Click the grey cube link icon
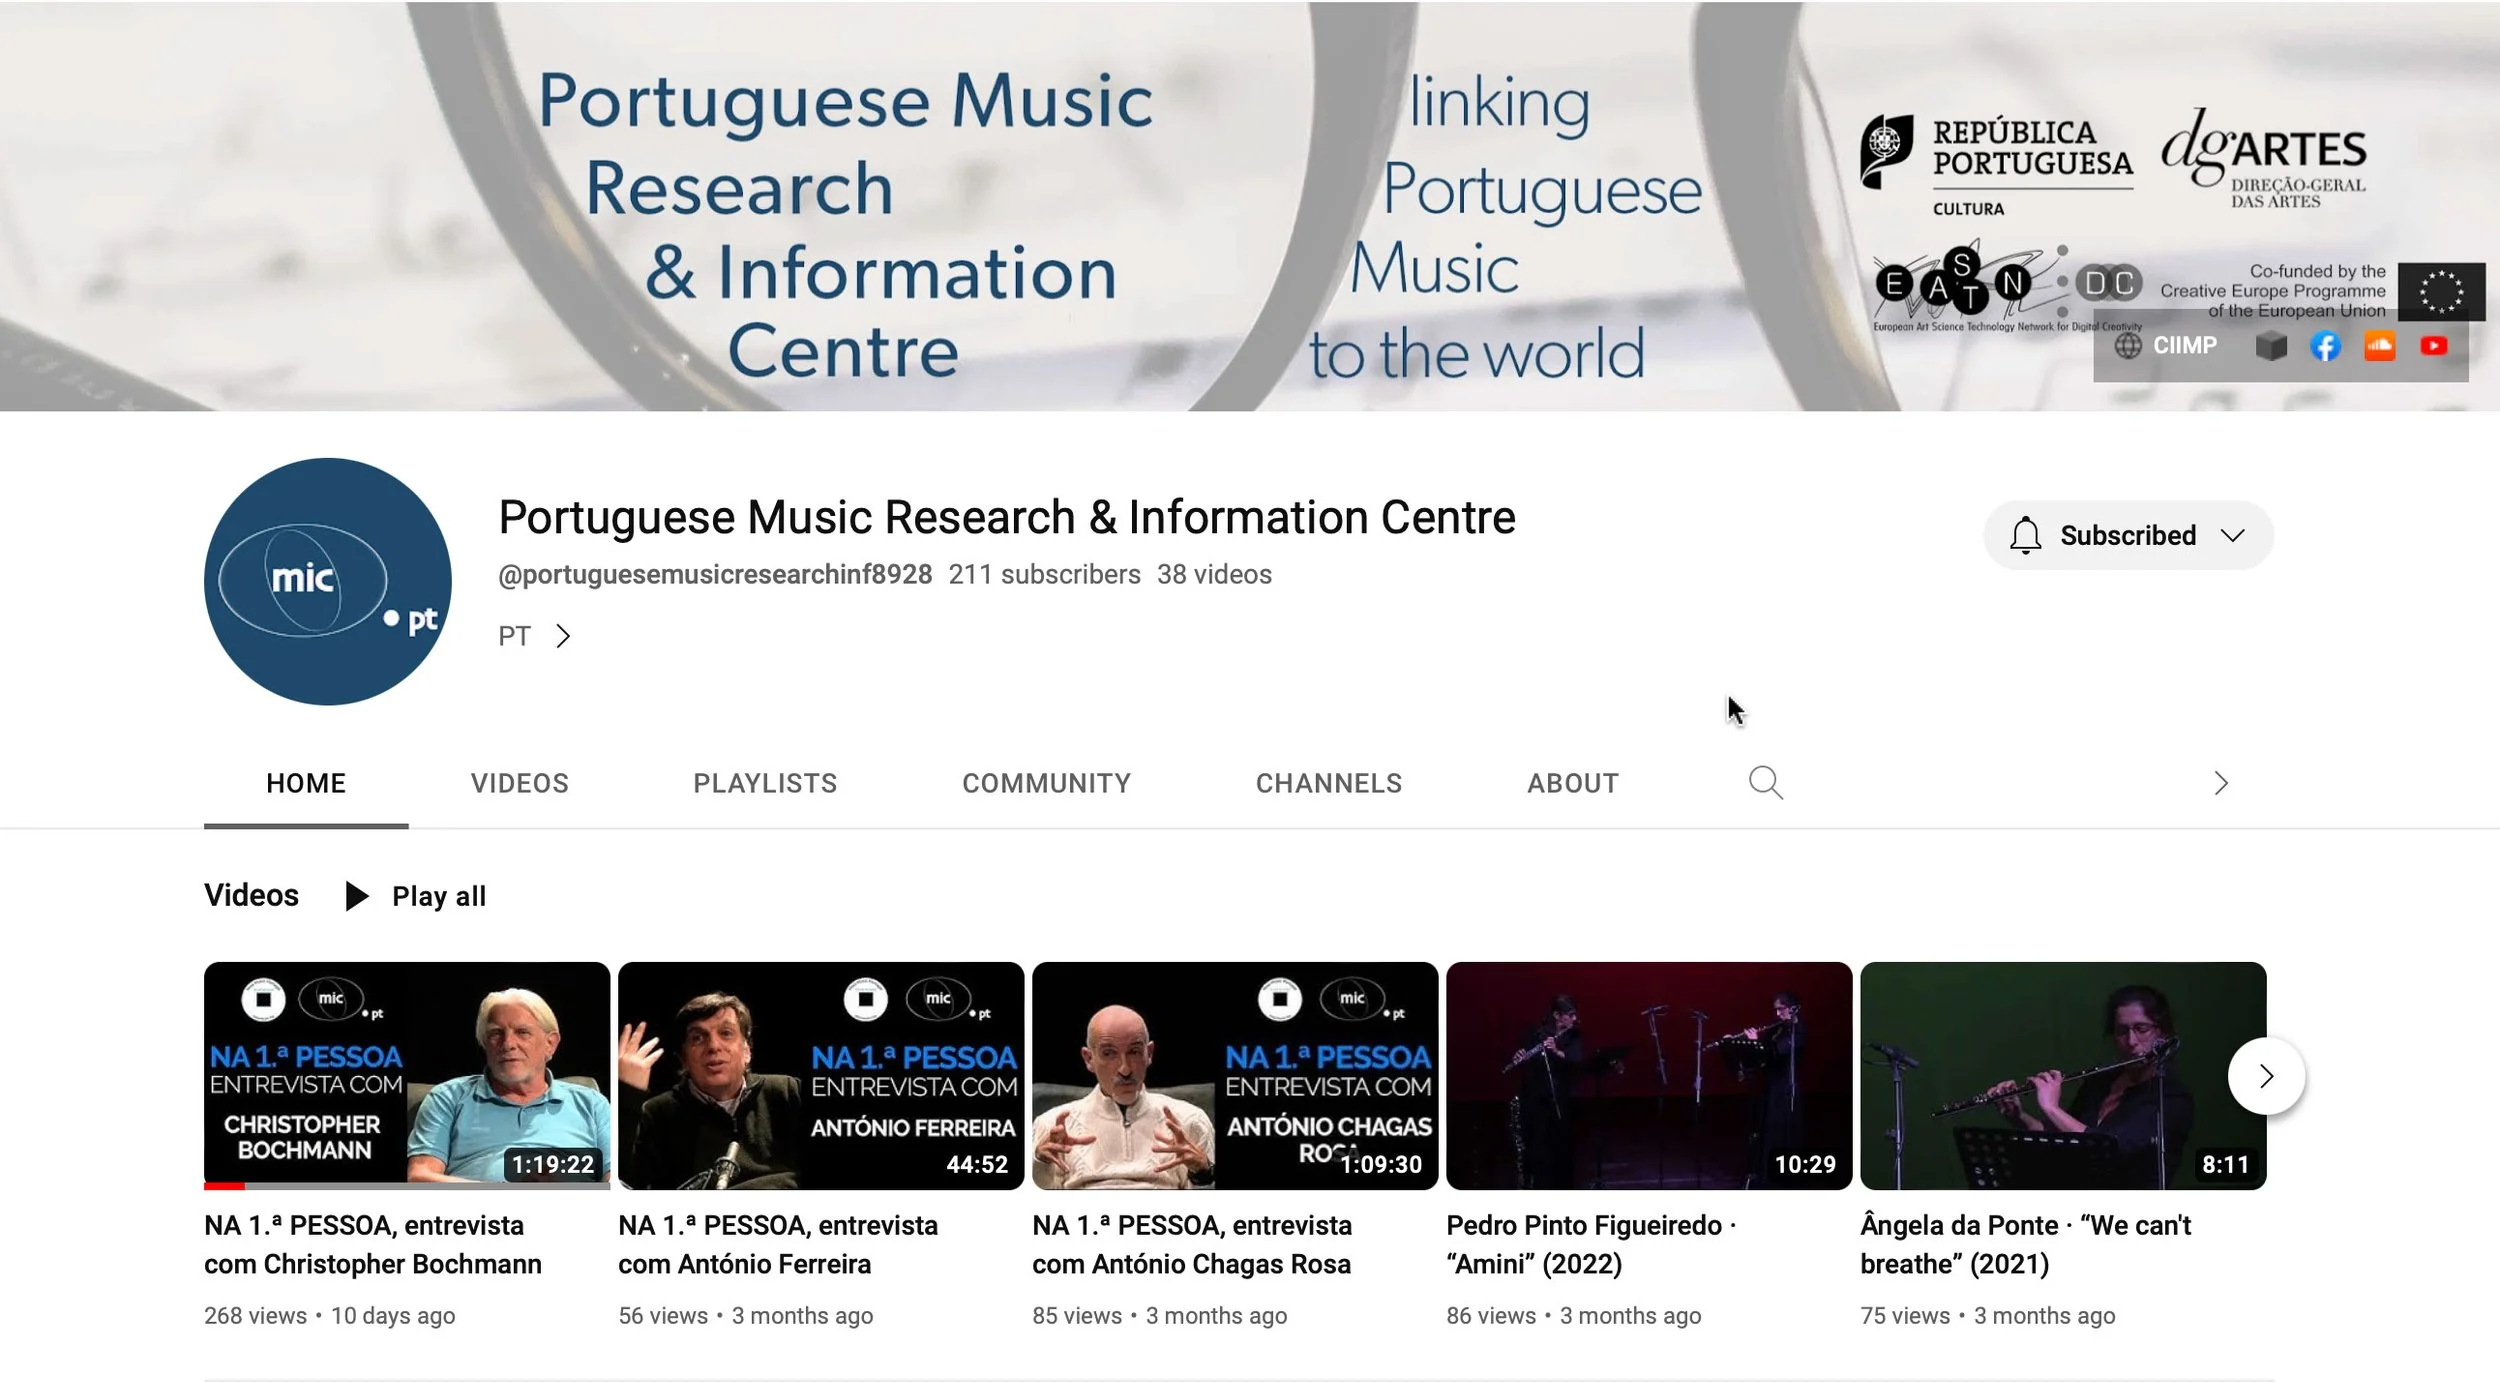This screenshot has height=1382, width=2500. pos(2271,346)
